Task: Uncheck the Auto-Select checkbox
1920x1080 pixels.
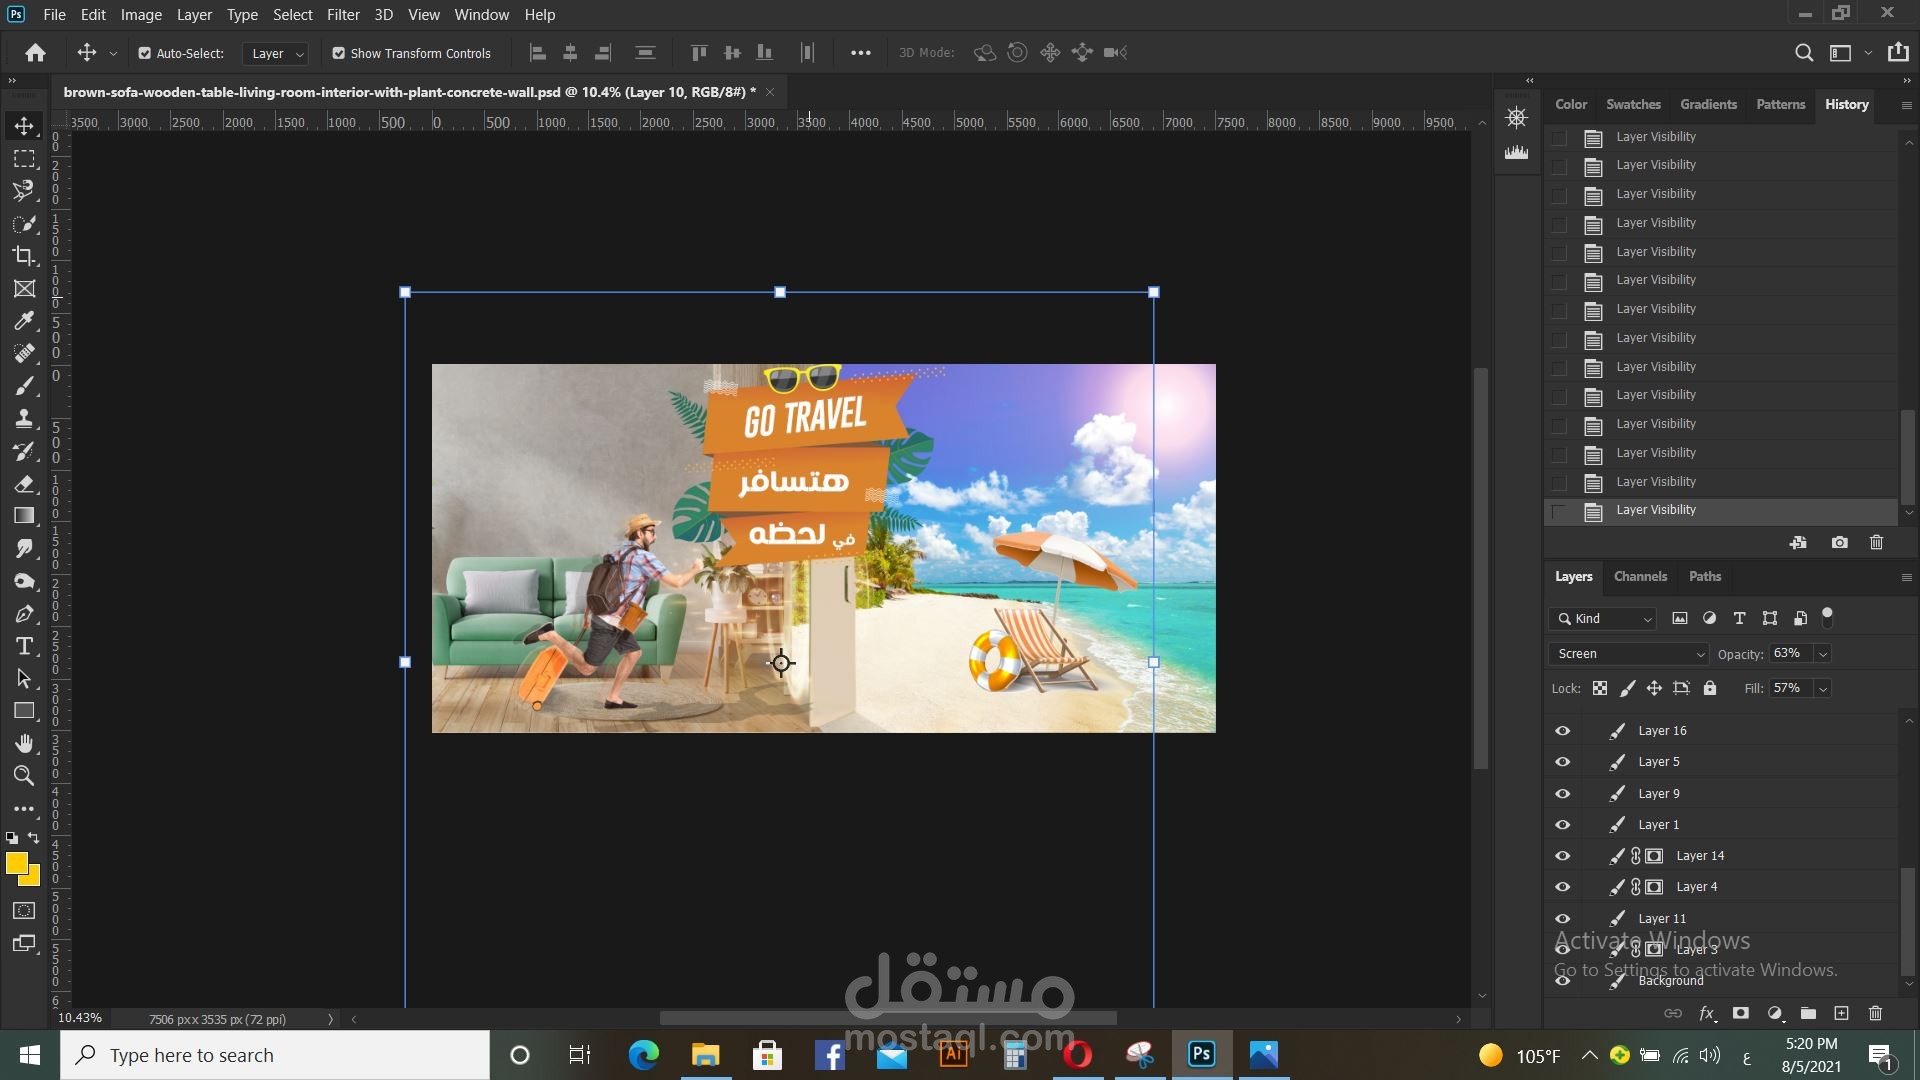Action: [x=144, y=53]
